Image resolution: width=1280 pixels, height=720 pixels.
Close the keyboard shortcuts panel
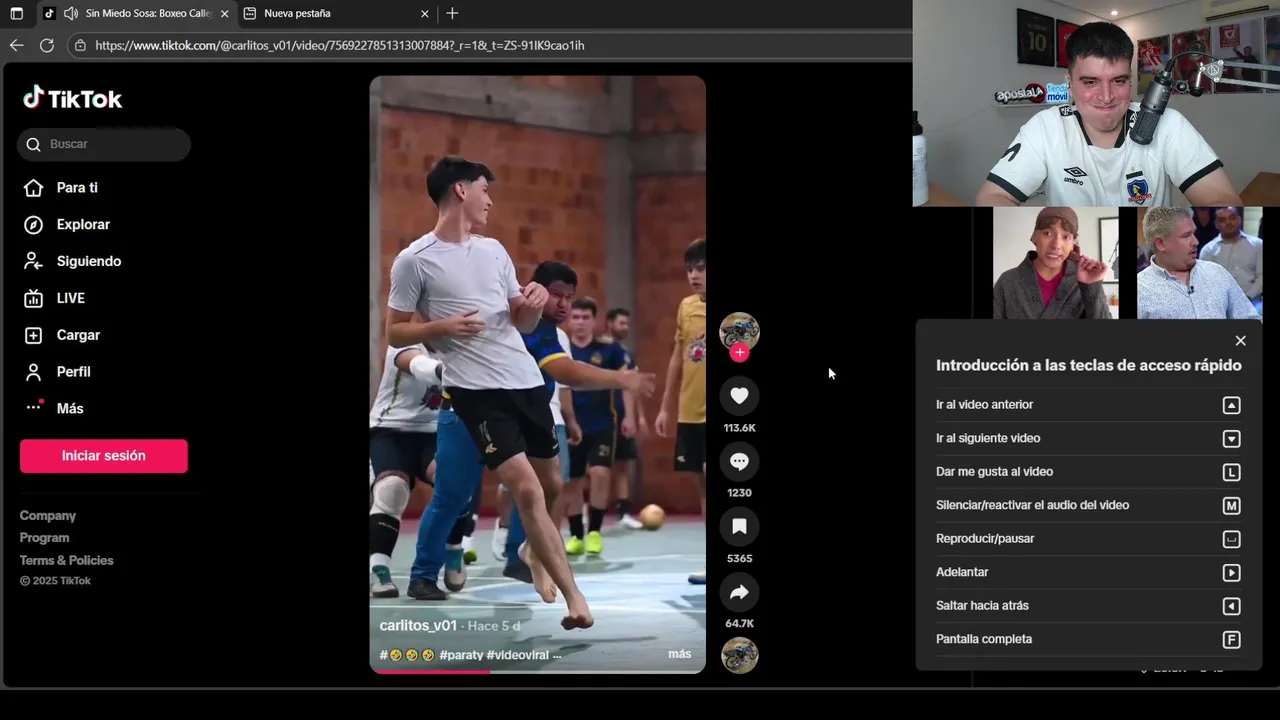coord(1241,341)
